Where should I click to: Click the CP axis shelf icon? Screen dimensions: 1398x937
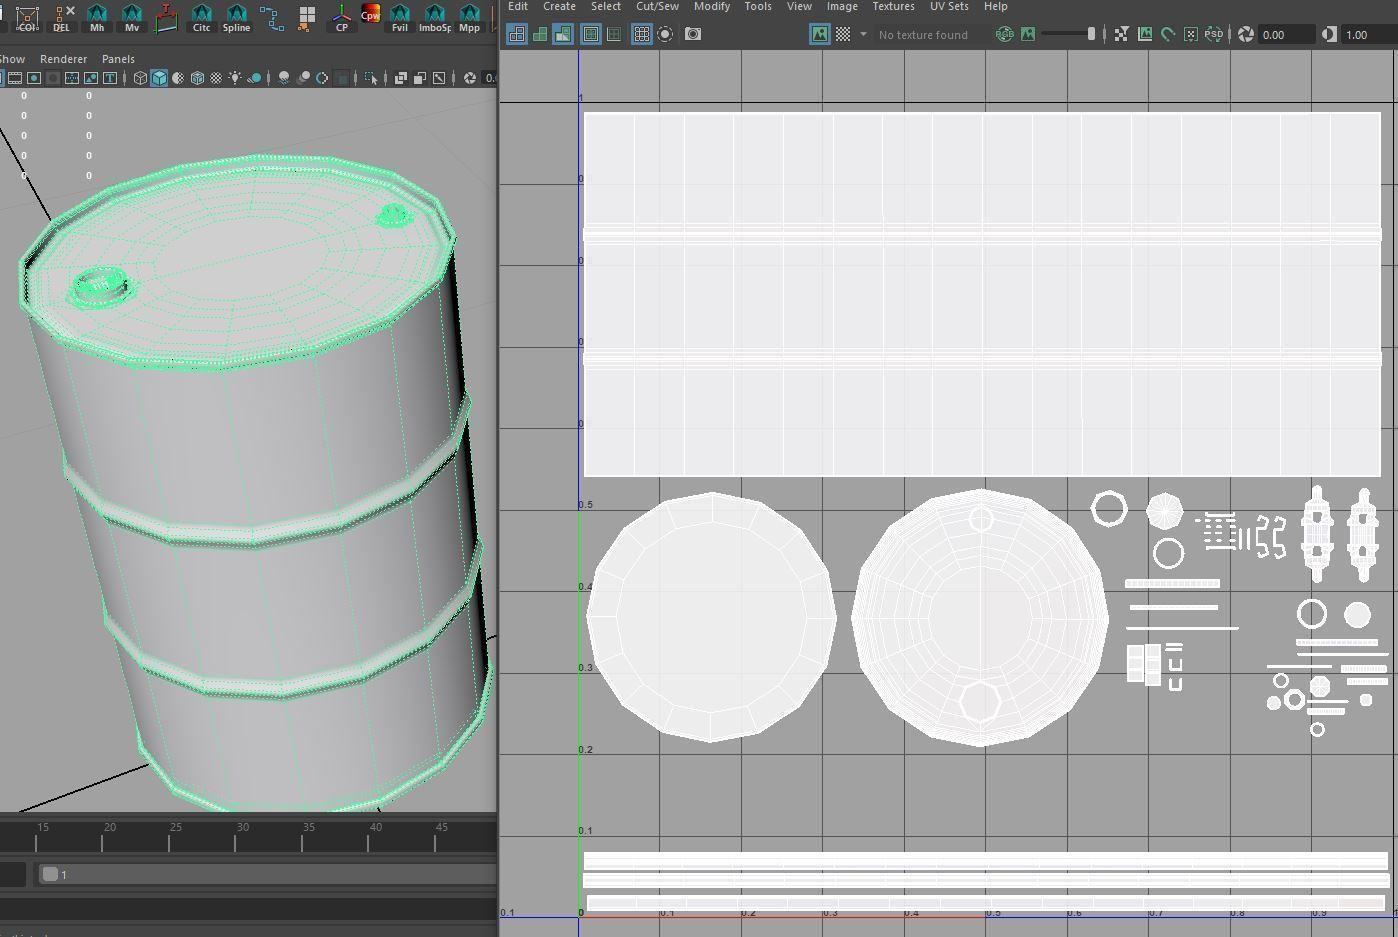click(342, 17)
